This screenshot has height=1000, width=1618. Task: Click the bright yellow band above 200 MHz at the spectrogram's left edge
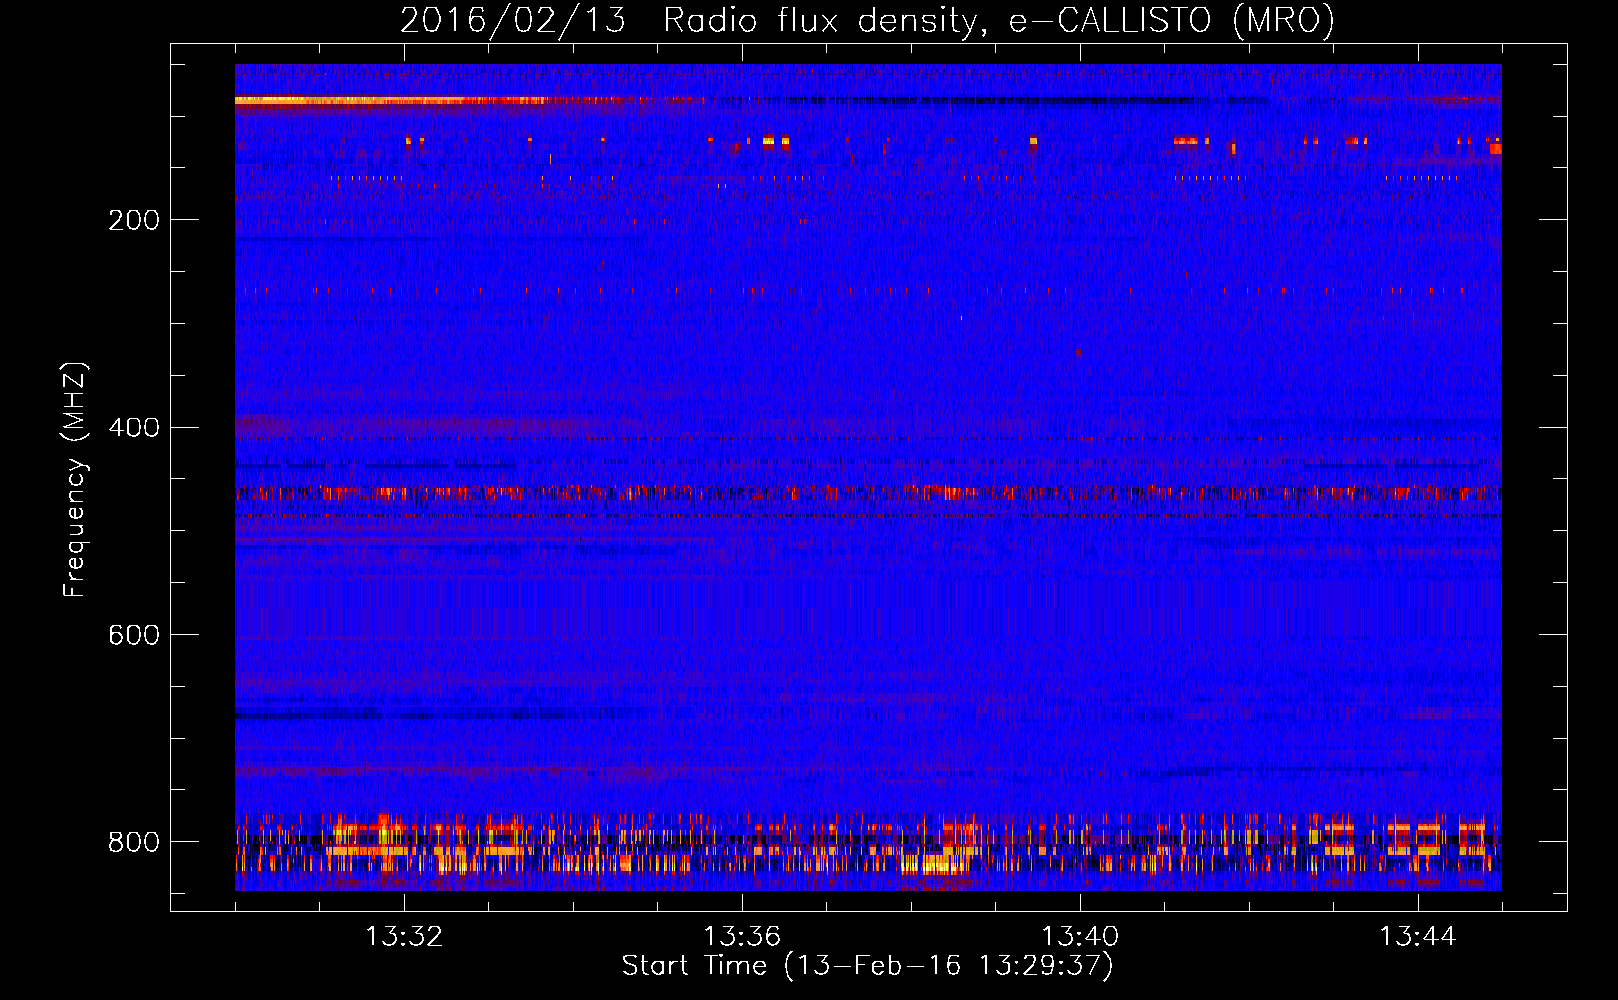click(x=390, y=100)
